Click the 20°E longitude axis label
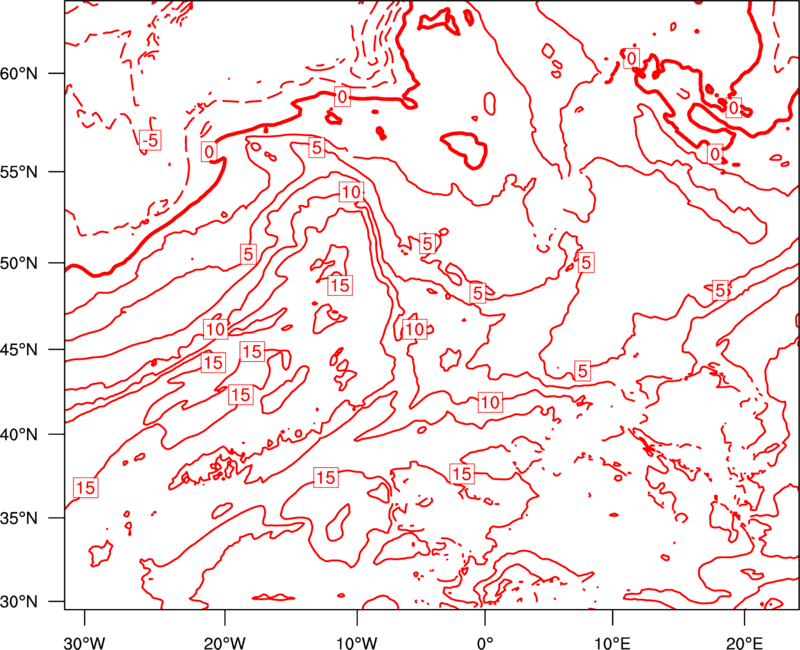 tap(744, 642)
